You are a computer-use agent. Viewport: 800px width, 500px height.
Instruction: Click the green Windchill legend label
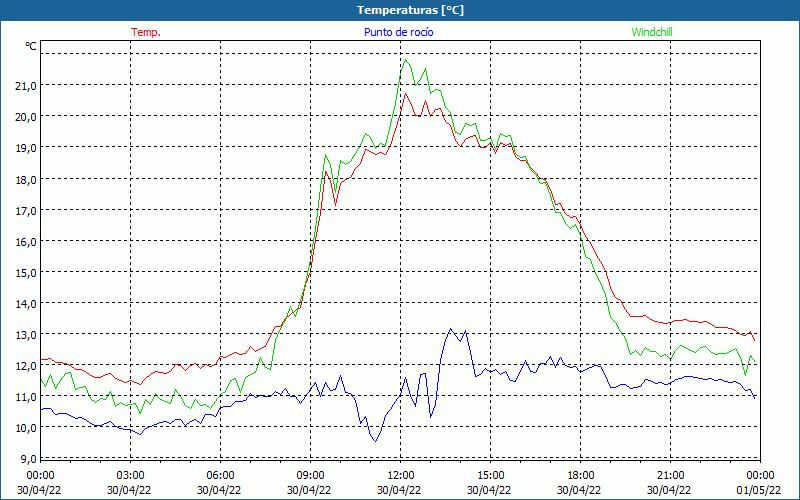(x=652, y=32)
